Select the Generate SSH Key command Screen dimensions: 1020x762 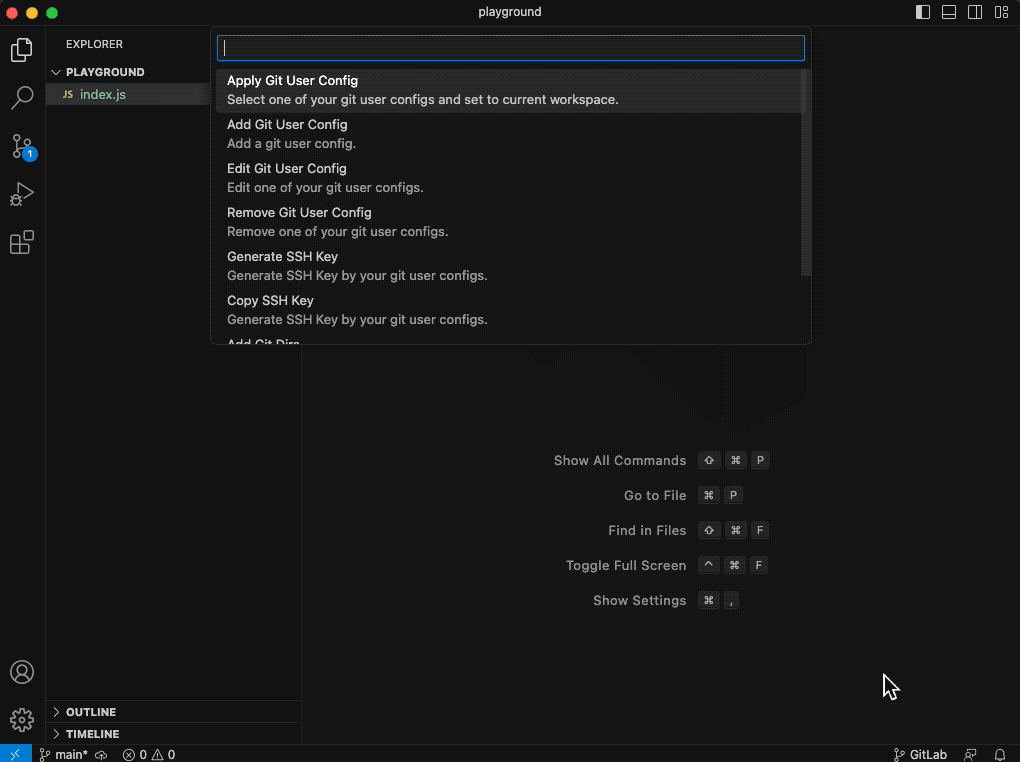510,265
